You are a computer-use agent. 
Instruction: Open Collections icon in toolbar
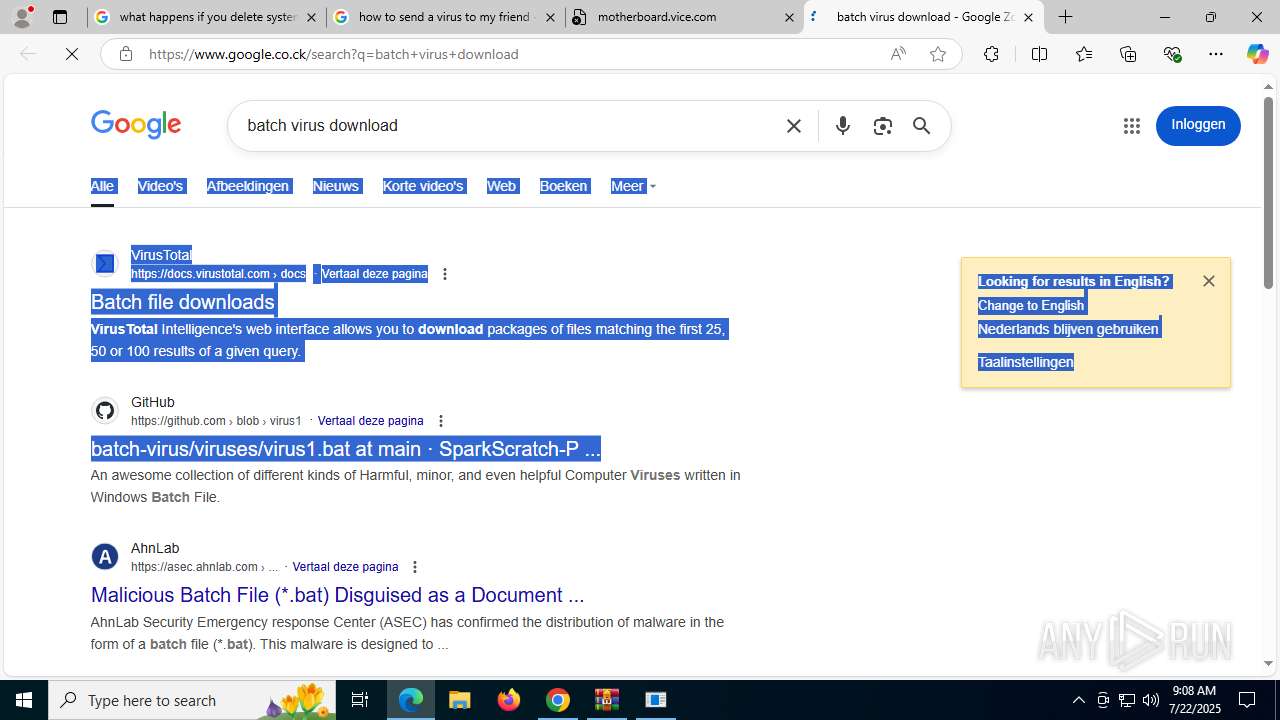[x=1128, y=54]
